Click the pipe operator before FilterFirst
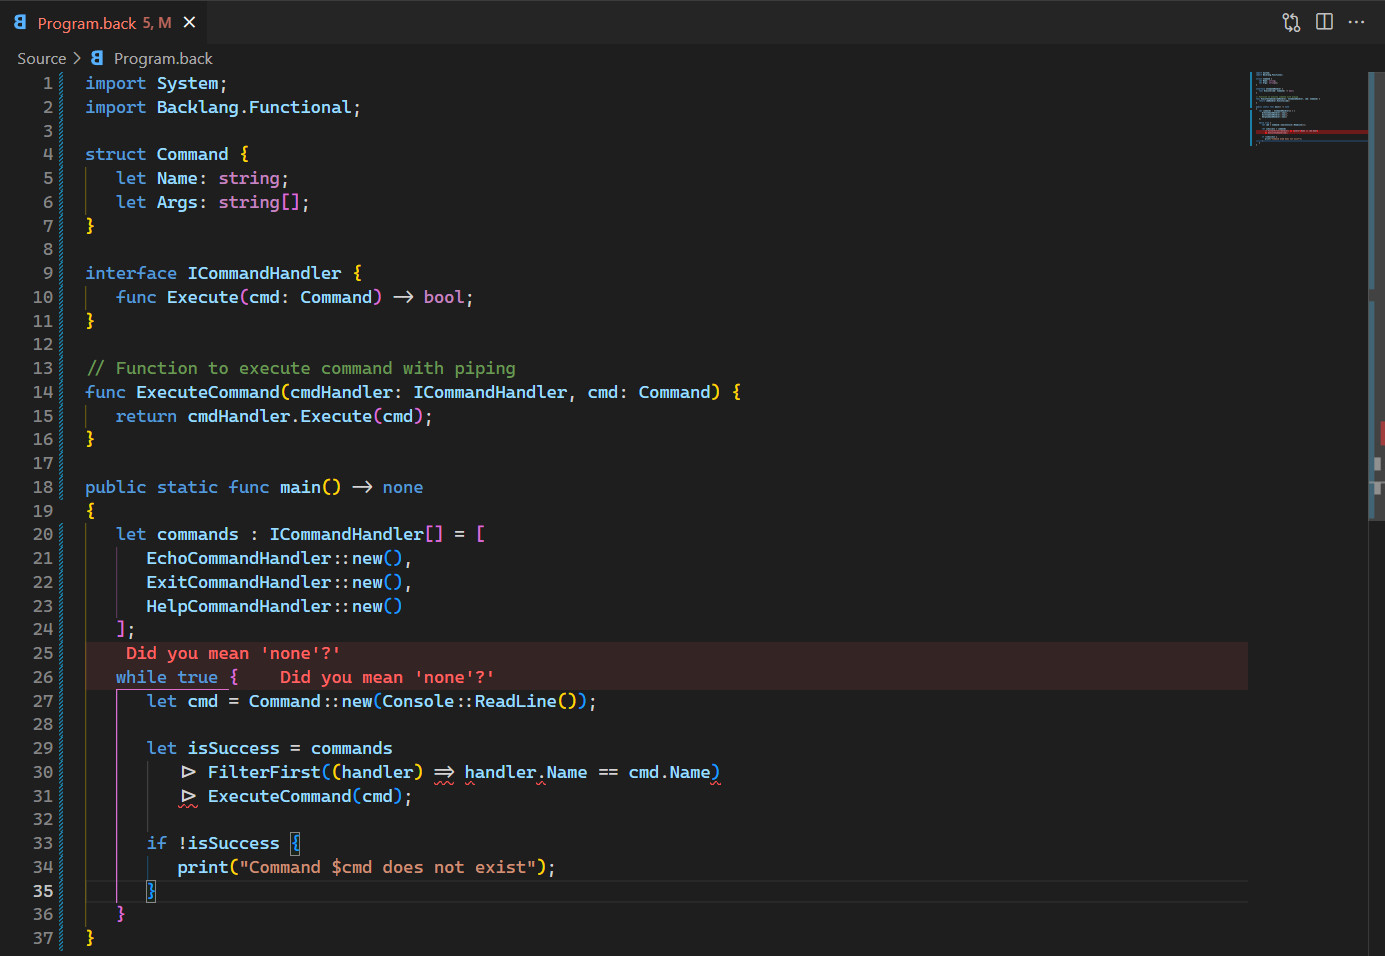 [x=188, y=772]
